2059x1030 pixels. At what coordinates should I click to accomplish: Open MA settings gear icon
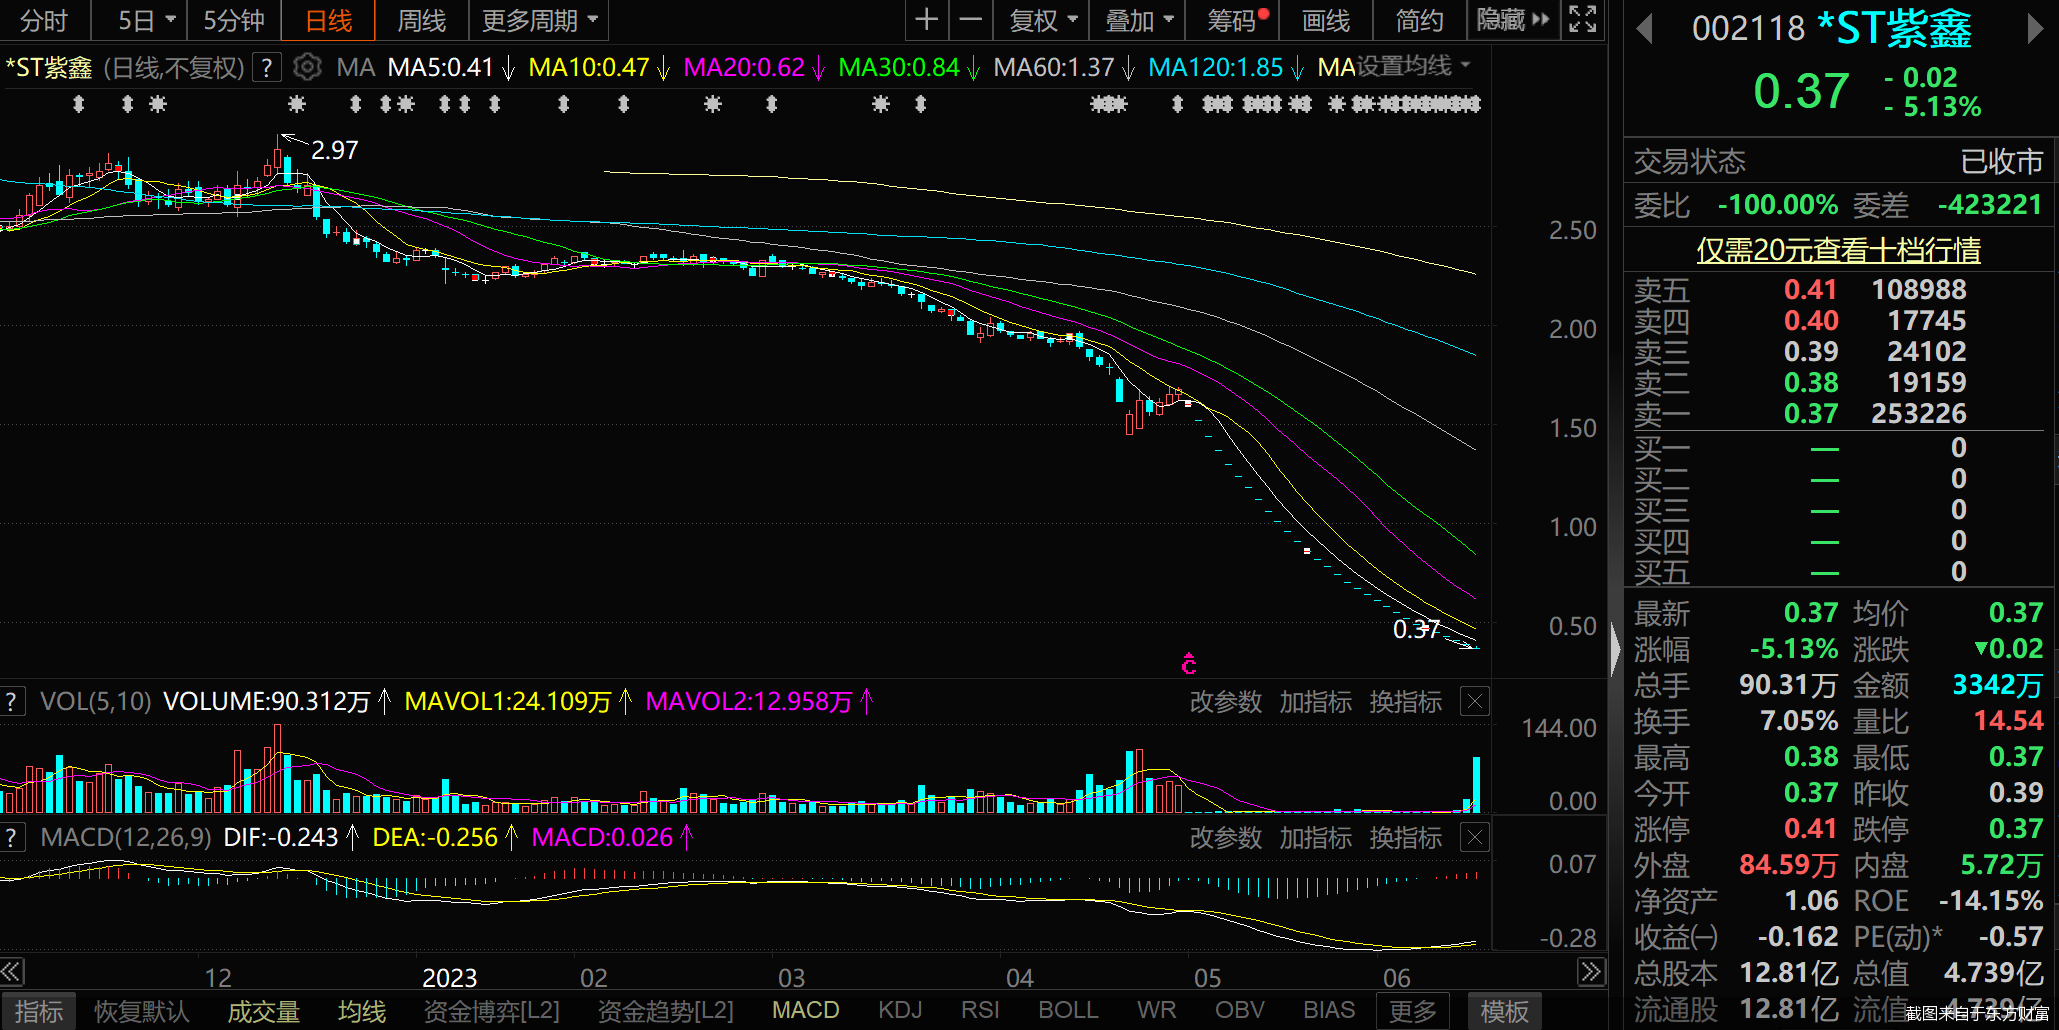pyautogui.click(x=307, y=67)
